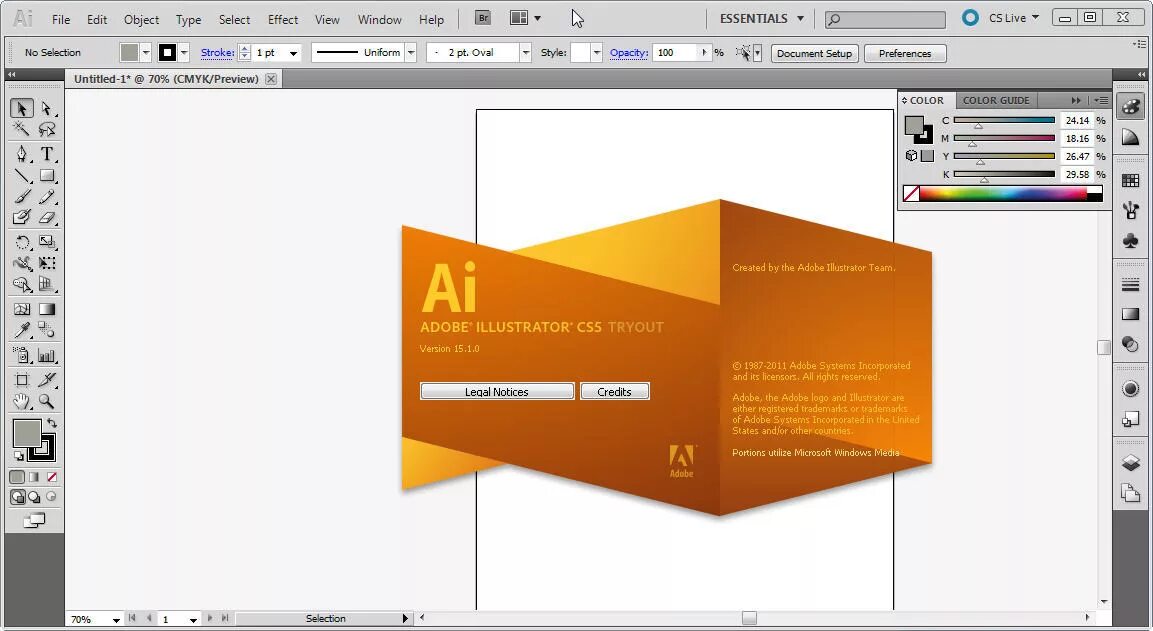
Task: Set paint mode to None in the Tools panel
Action: (51, 477)
